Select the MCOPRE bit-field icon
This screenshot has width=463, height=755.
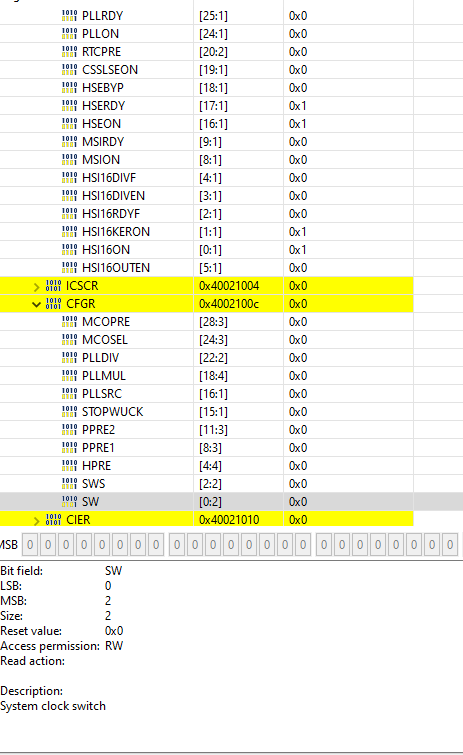click(69, 322)
